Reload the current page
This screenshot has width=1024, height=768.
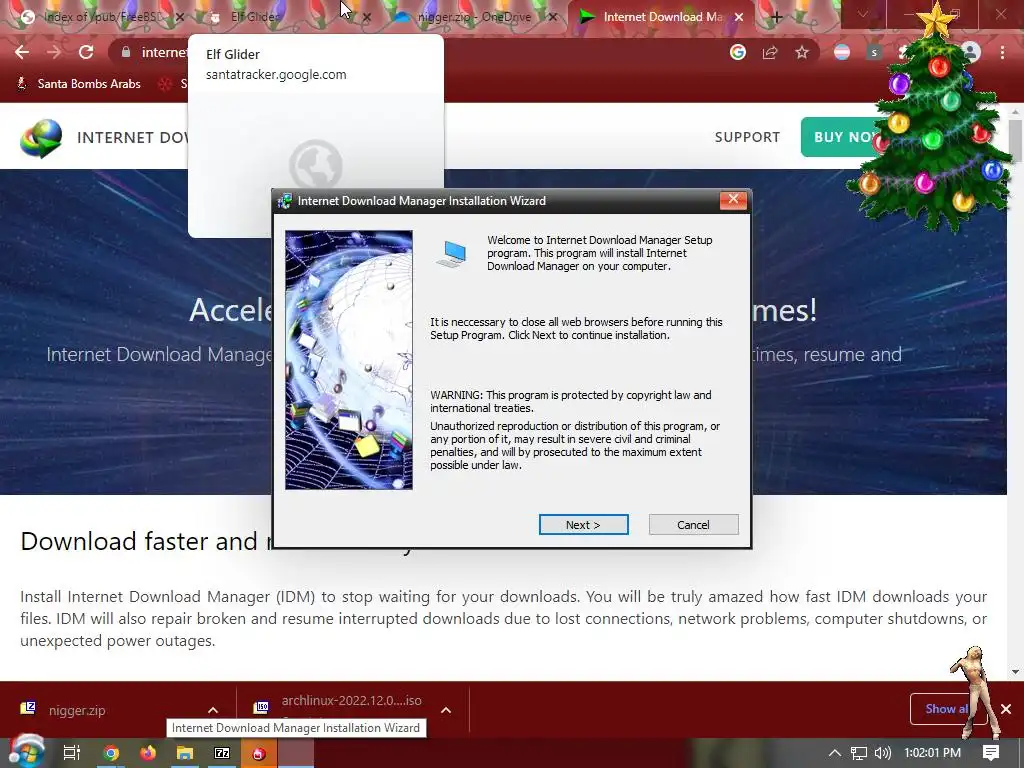pos(86,52)
